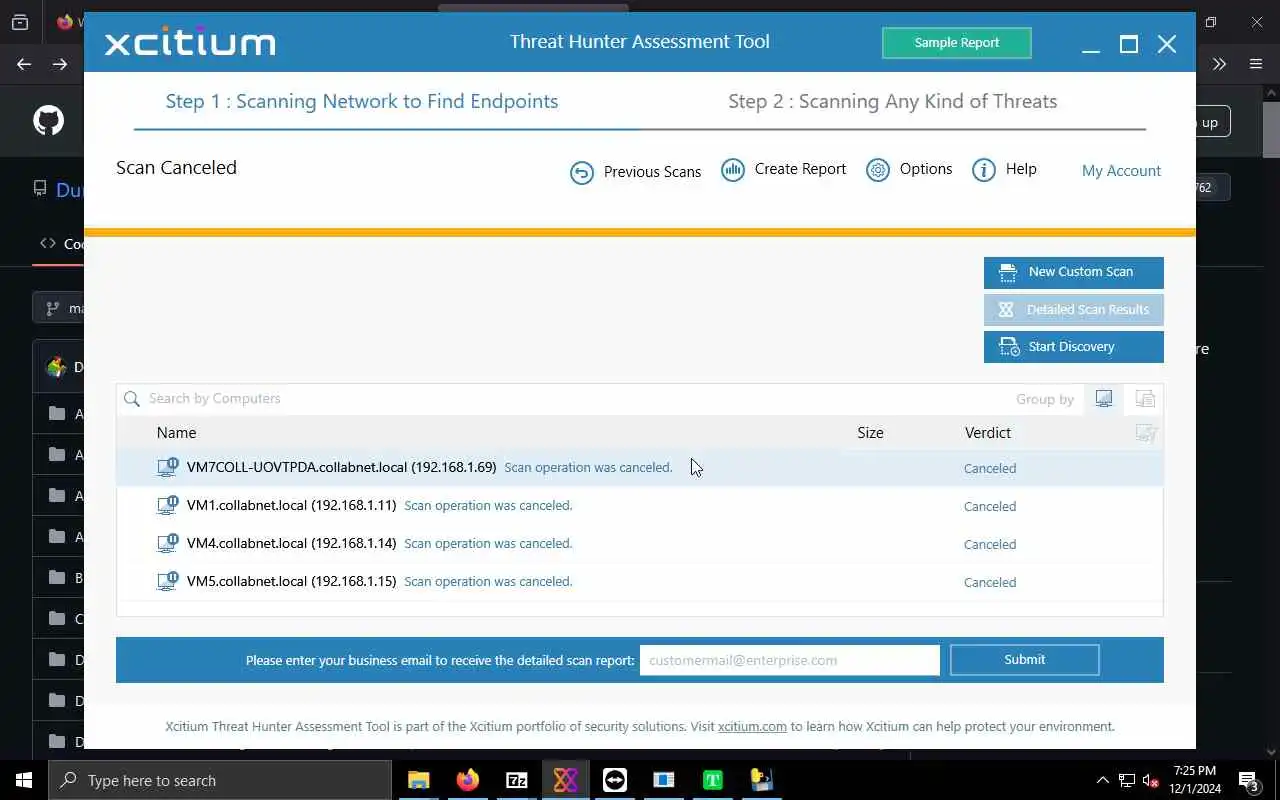Click the muted volume tray icon

click(x=1151, y=781)
